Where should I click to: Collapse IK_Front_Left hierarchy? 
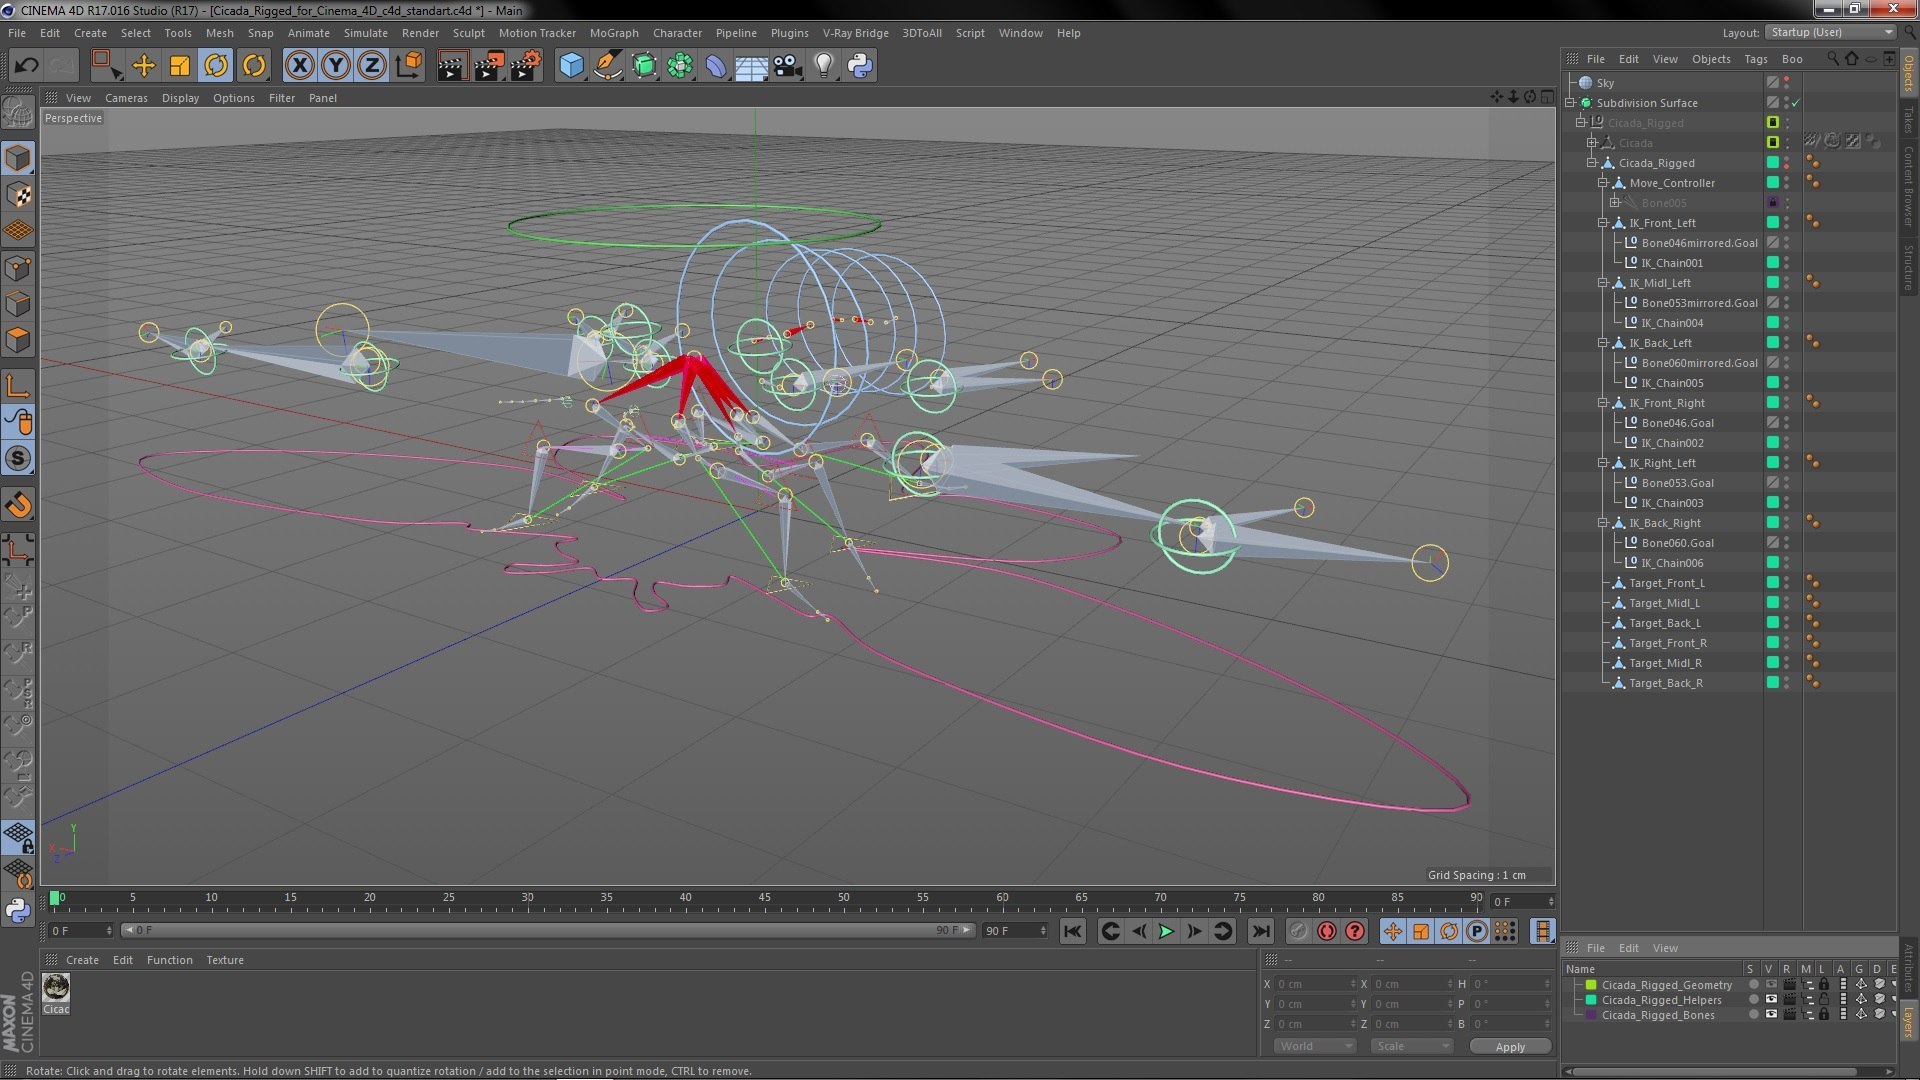pyautogui.click(x=1603, y=223)
